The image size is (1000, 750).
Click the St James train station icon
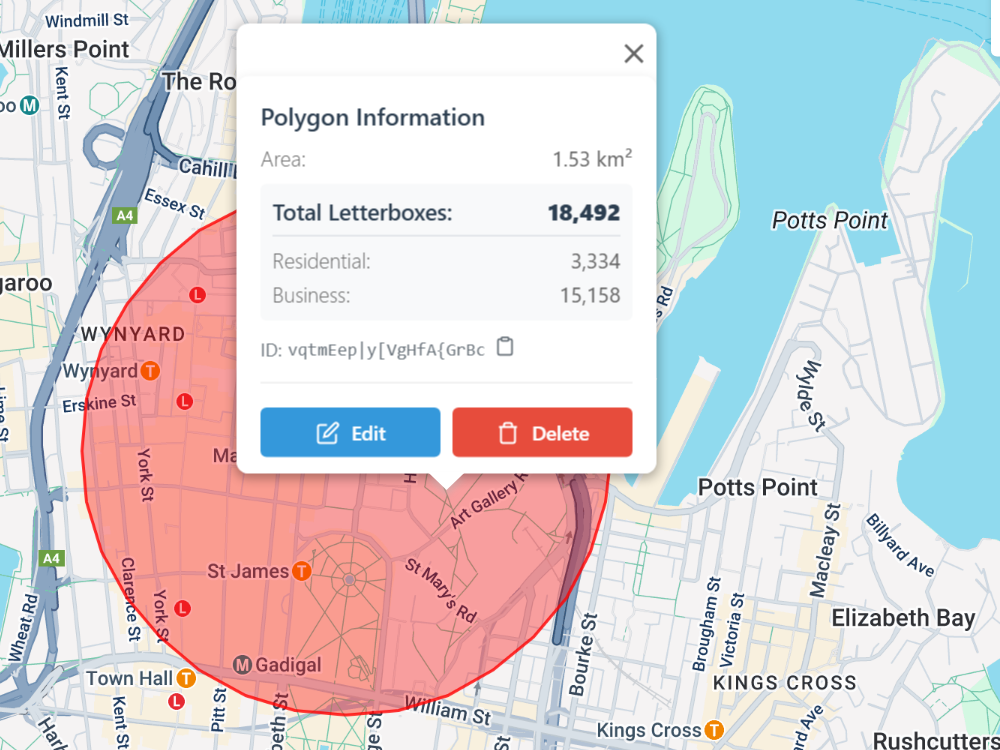tap(302, 572)
